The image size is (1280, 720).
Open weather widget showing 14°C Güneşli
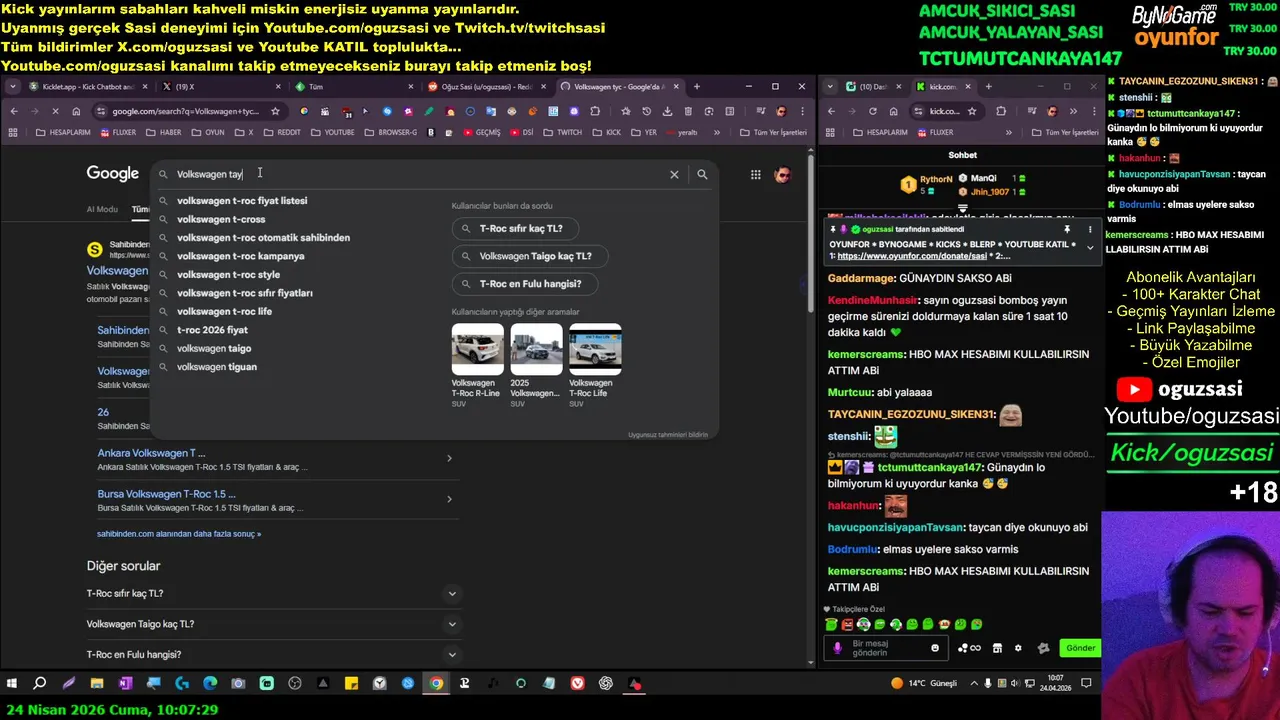tap(925, 684)
